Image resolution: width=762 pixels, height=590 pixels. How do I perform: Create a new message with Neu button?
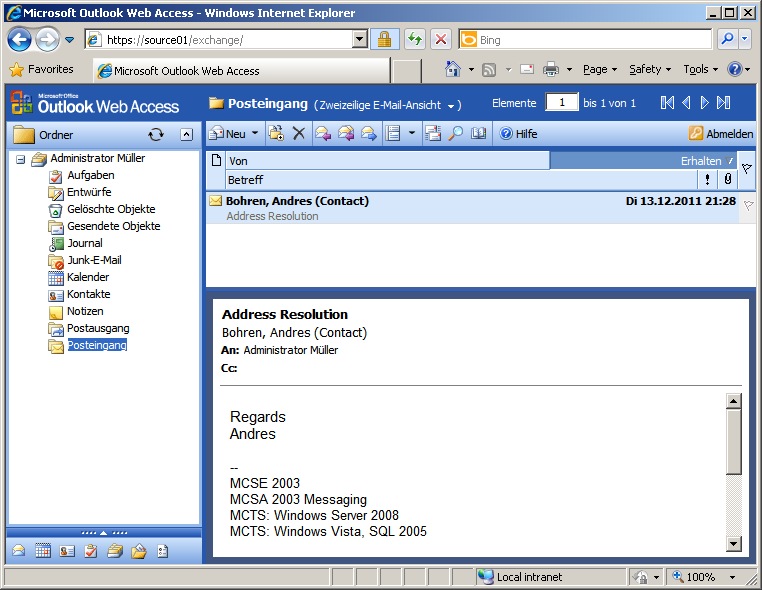(x=227, y=134)
